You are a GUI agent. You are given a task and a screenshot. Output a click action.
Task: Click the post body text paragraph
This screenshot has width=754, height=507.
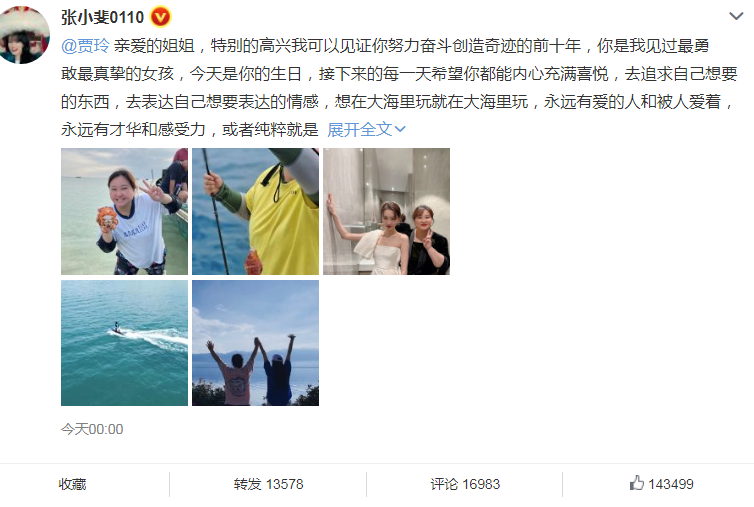[x=399, y=88]
